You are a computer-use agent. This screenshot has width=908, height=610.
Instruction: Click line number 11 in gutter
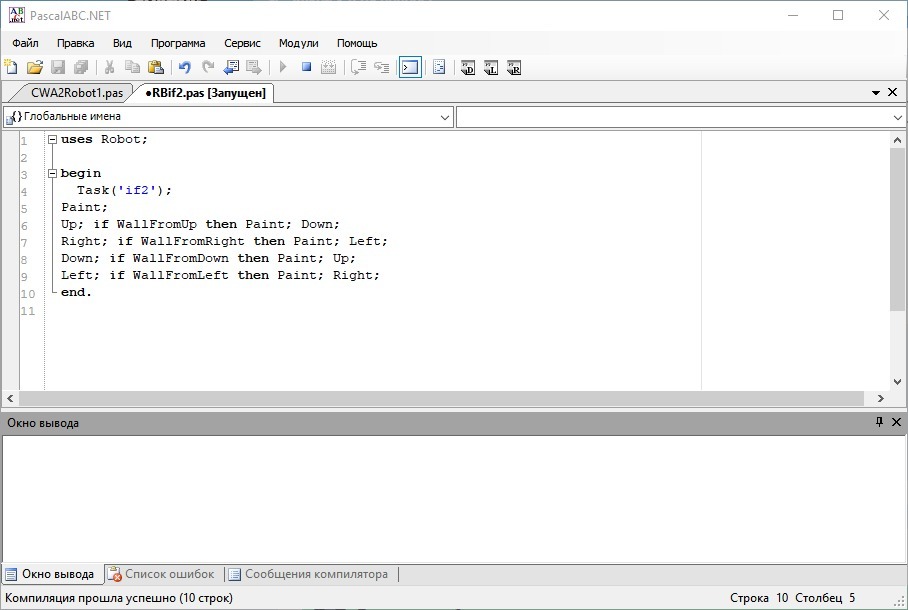coord(28,311)
